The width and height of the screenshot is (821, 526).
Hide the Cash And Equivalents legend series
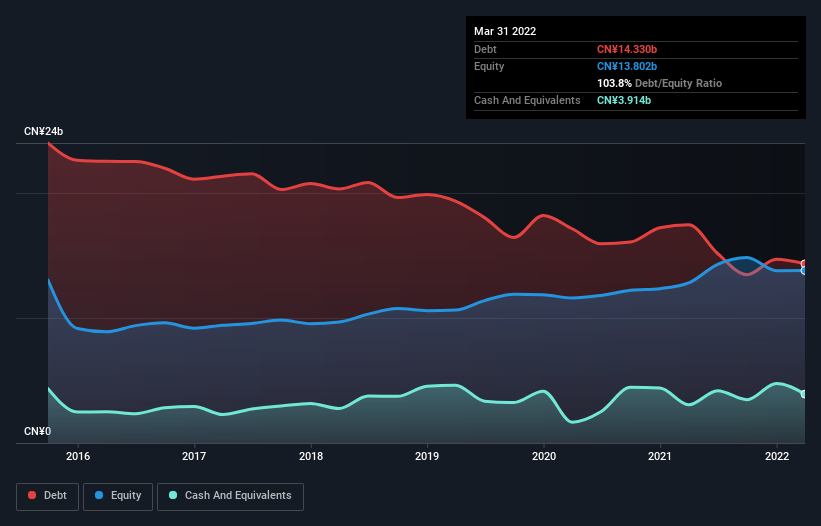click(x=230, y=495)
